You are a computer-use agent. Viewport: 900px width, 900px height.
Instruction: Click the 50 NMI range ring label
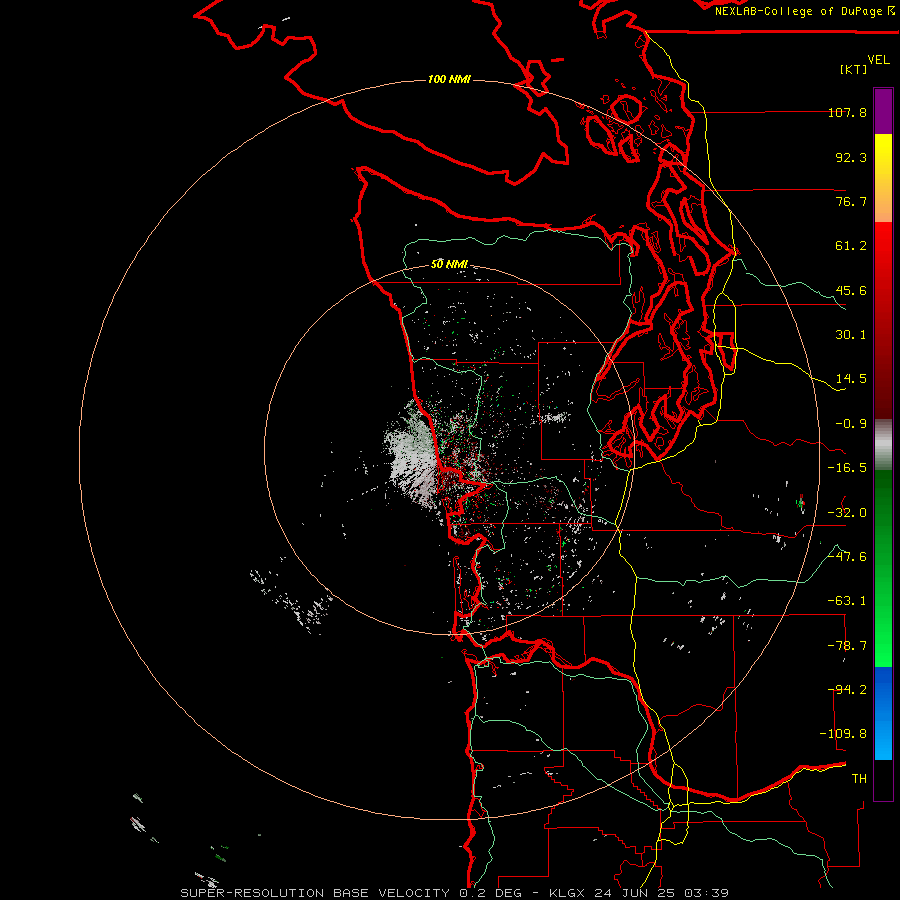(449, 264)
